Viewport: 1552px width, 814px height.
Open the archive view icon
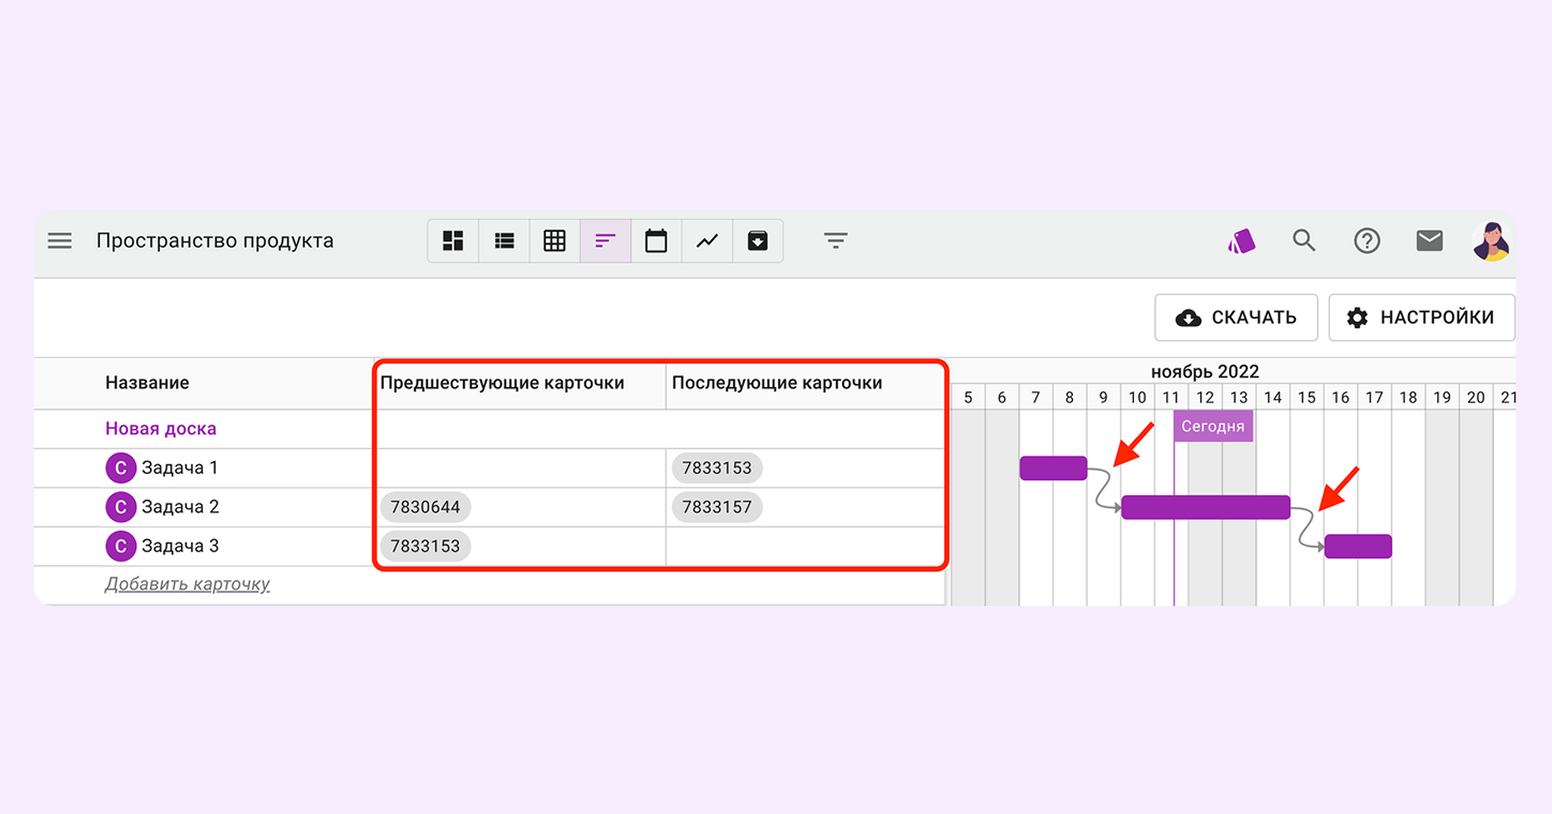[x=758, y=241]
